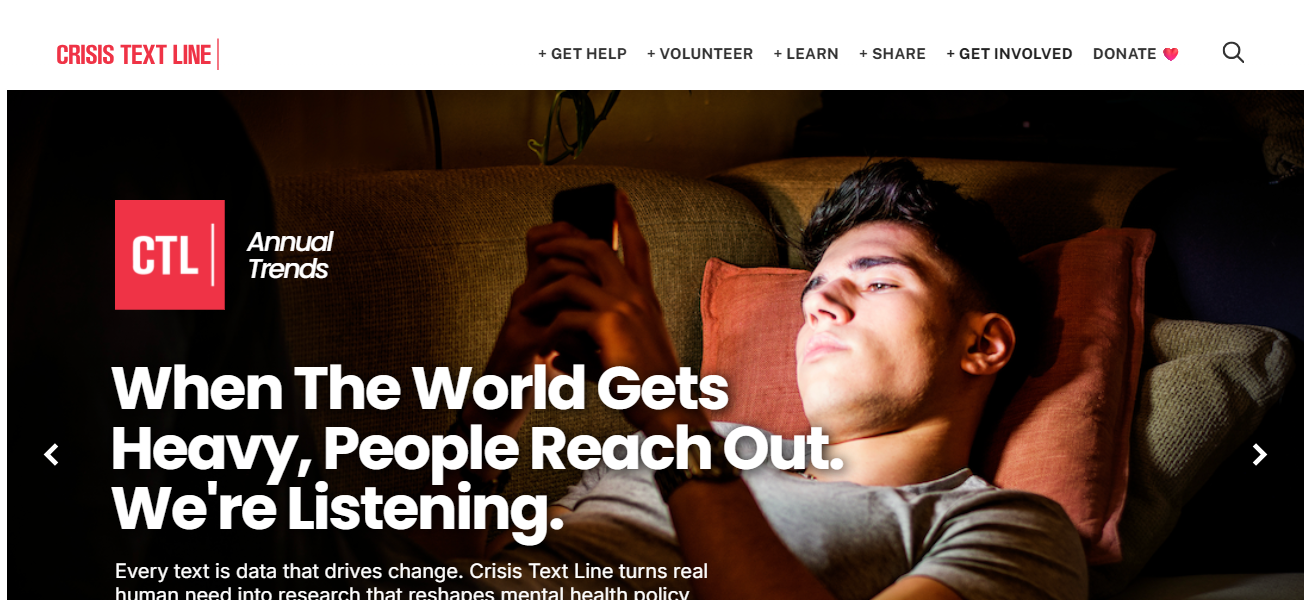Advance to next slide with right arrow
Image resolution: width=1312 pixels, height=600 pixels.
click(x=1260, y=455)
